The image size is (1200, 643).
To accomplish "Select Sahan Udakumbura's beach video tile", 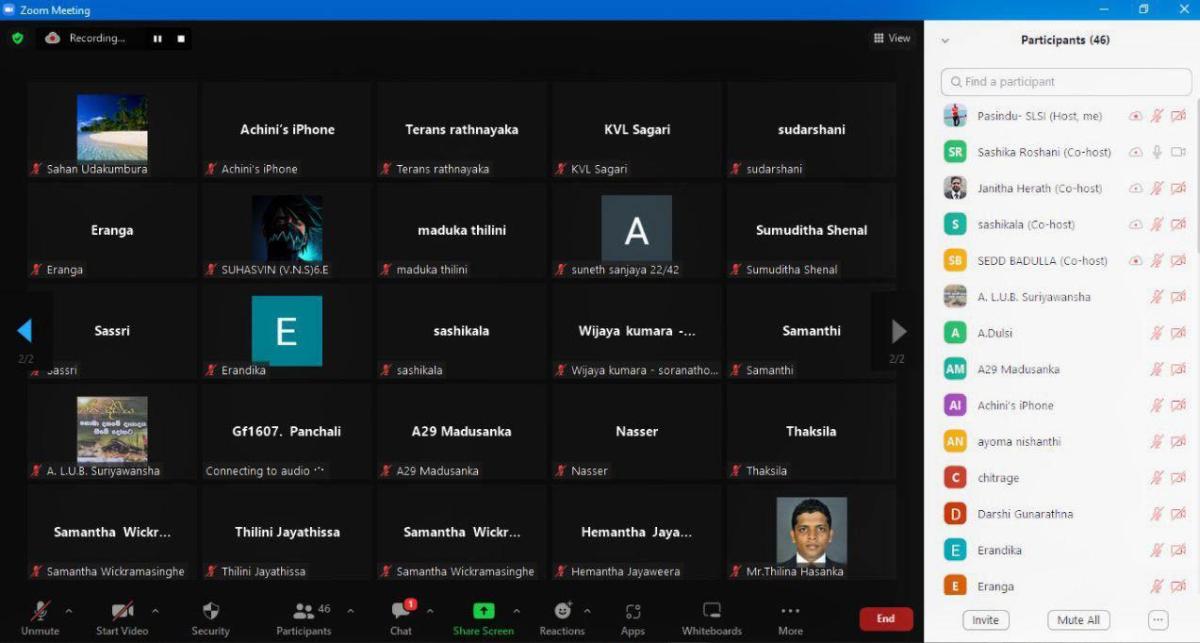I will [112, 130].
